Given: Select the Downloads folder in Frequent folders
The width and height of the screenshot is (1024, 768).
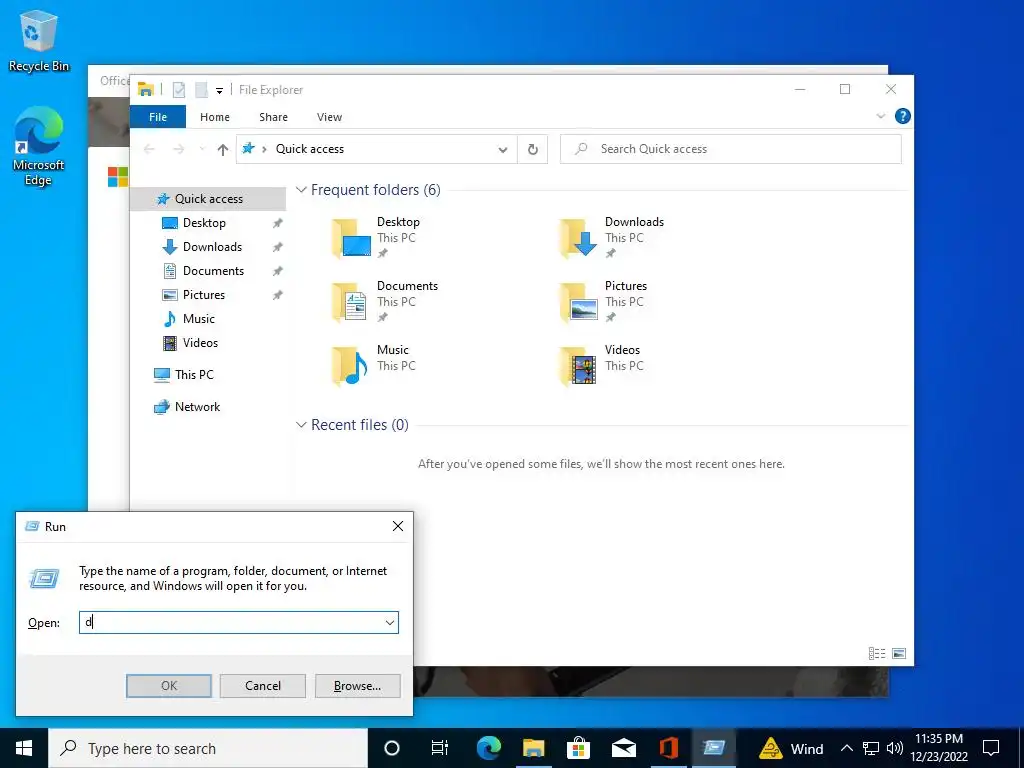Looking at the screenshot, I should 611,238.
